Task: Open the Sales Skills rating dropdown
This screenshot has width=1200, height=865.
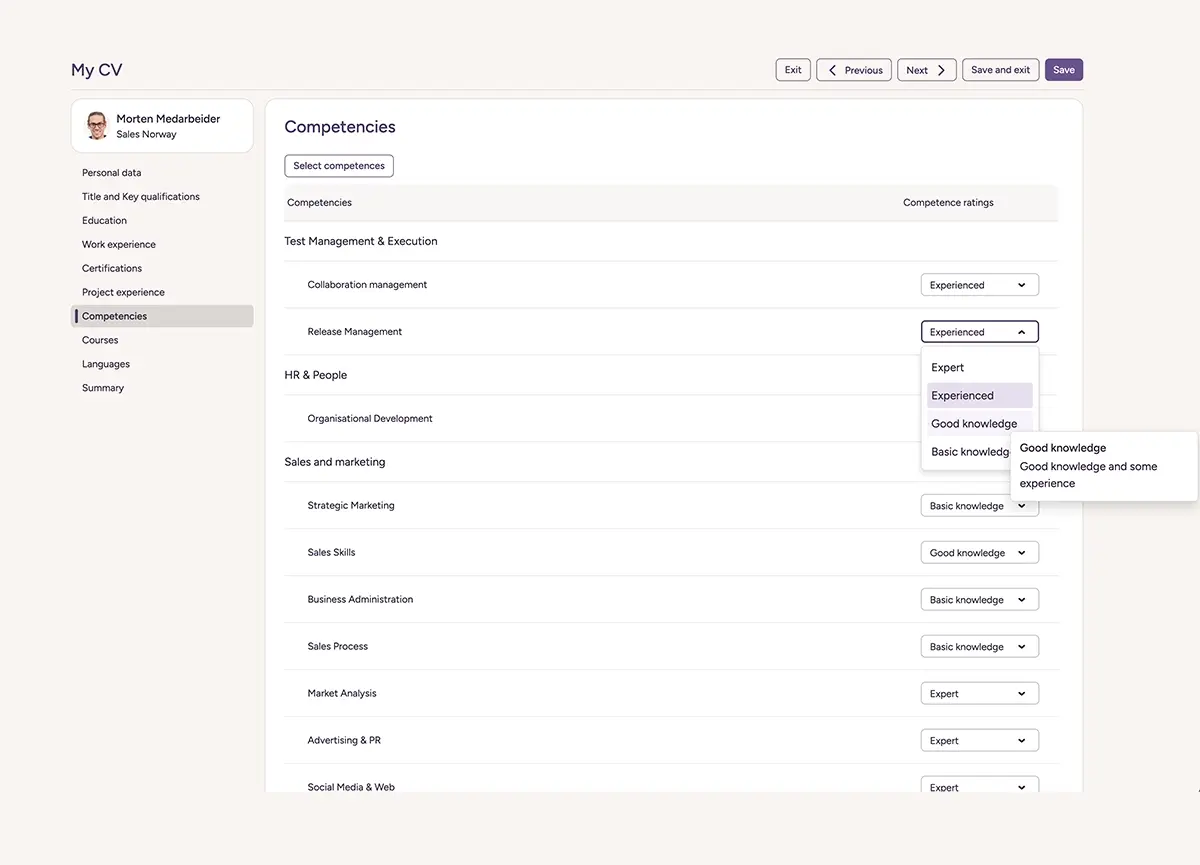Action: tap(979, 553)
